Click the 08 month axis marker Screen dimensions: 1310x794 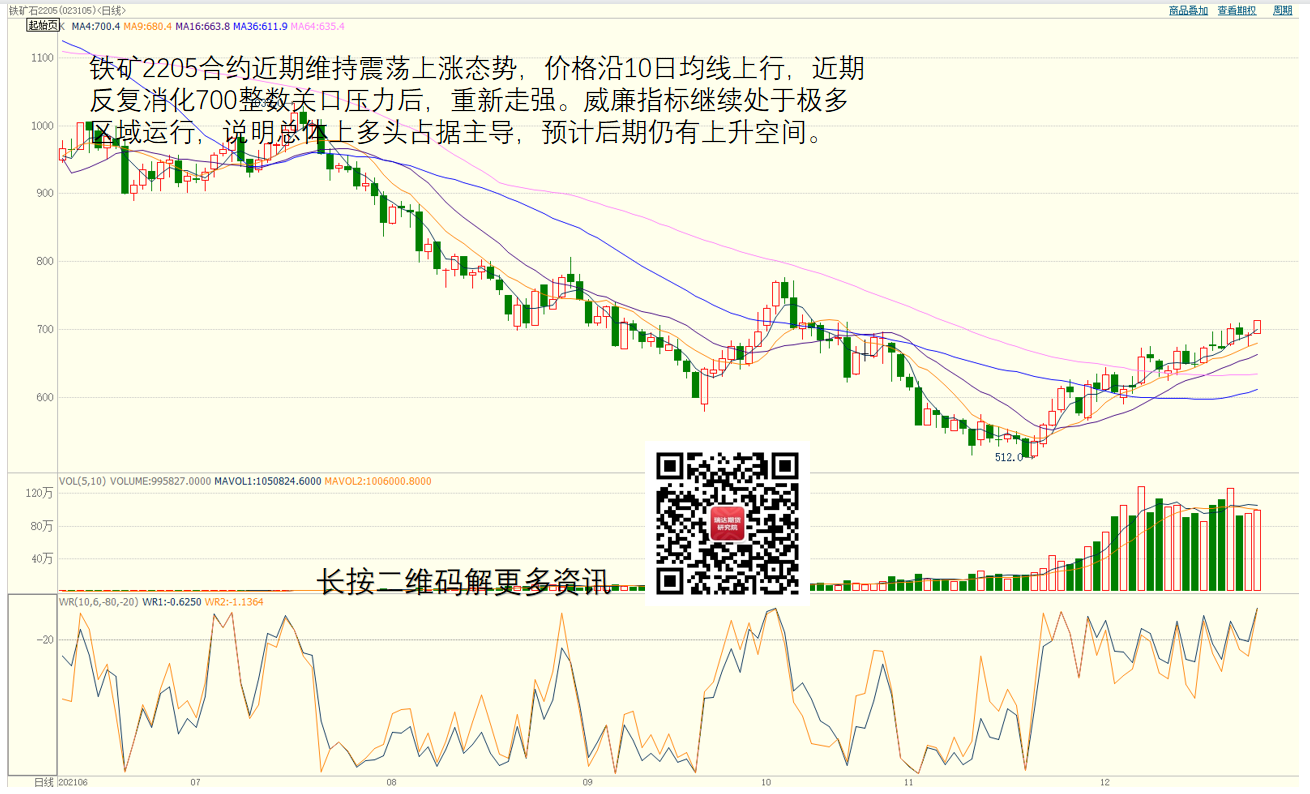pos(392,782)
